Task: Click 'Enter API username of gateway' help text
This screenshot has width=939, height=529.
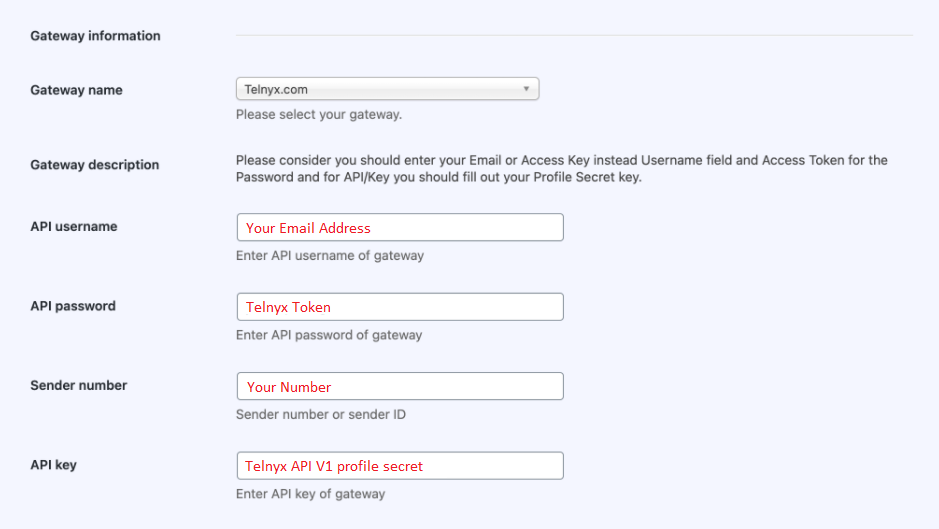Action: (x=329, y=256)
